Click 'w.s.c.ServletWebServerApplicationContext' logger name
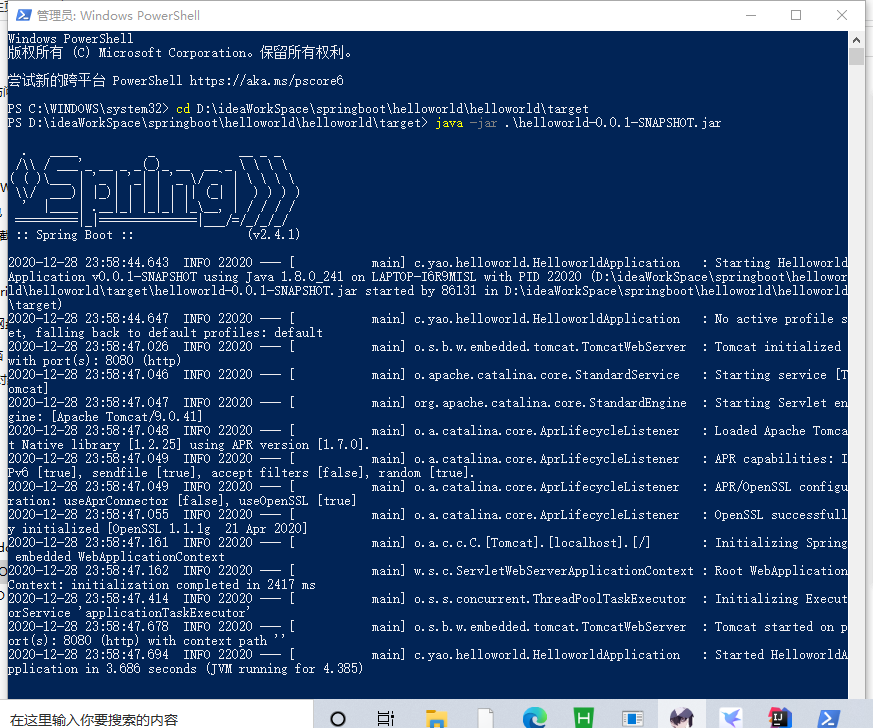 (x=554, y=570)
